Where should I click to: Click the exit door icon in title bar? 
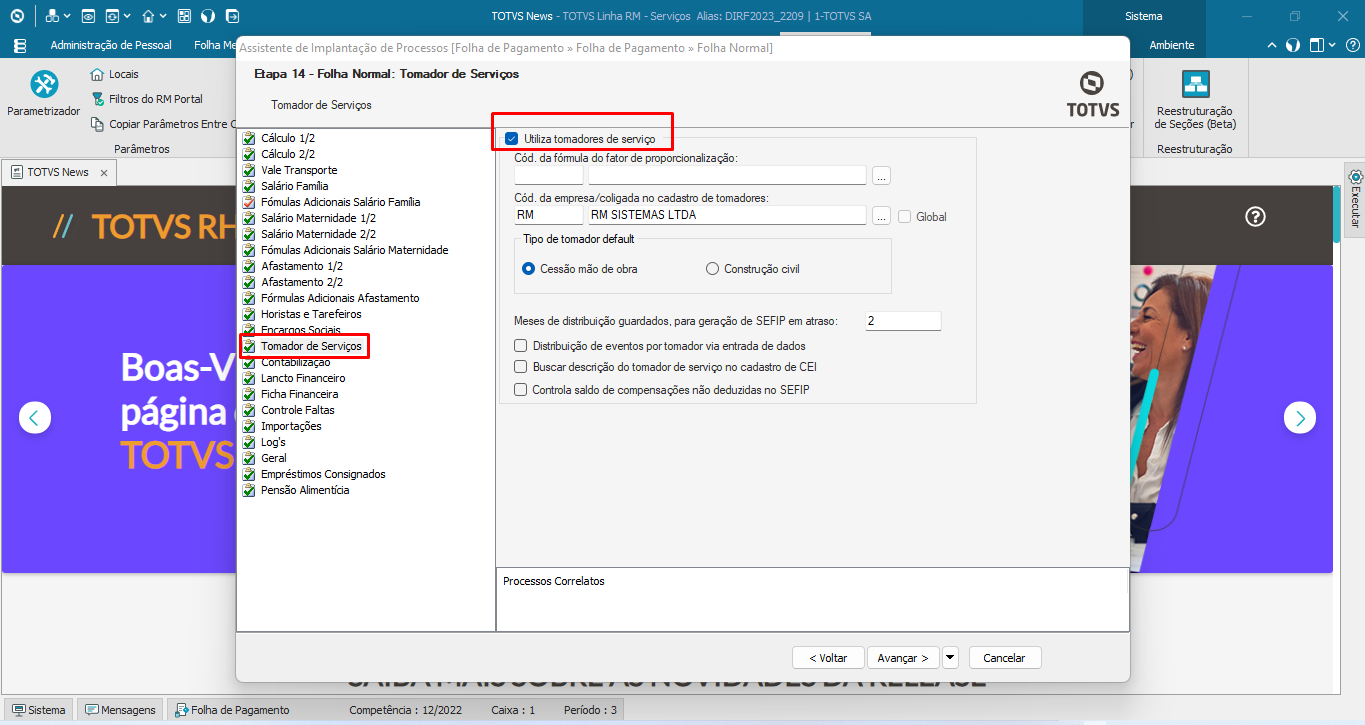tap(232, 16)
